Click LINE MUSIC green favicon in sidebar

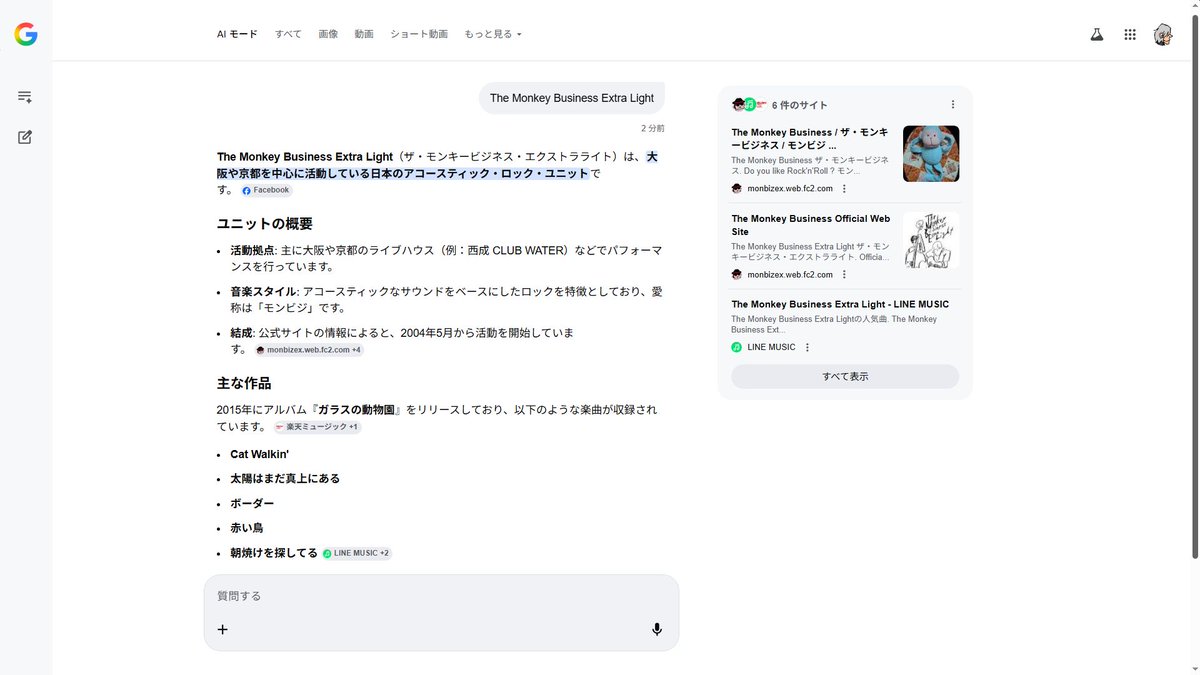(x=737, y=347)
